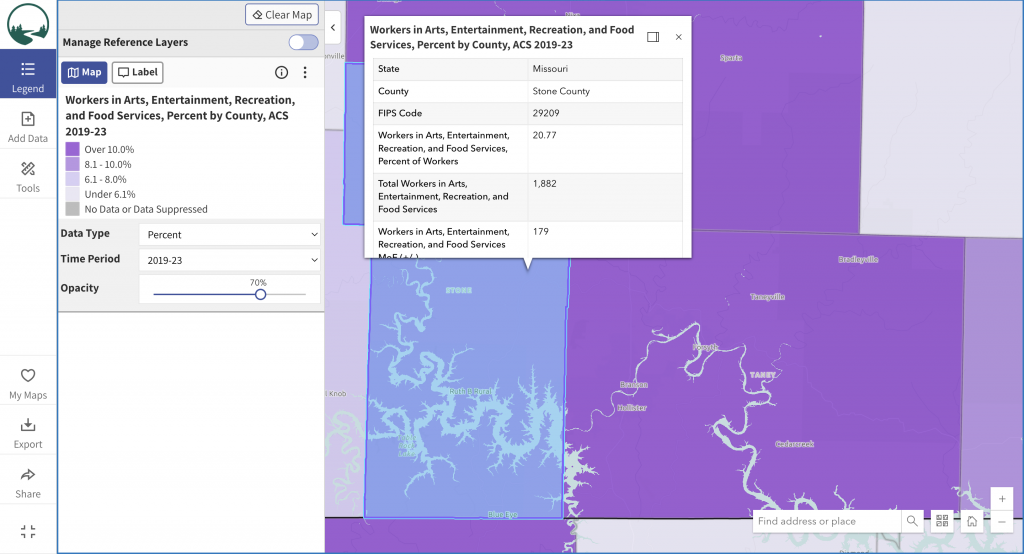Open the basemap gallery grid icon
Screen dimensions: 1024x554
[942, 521]
